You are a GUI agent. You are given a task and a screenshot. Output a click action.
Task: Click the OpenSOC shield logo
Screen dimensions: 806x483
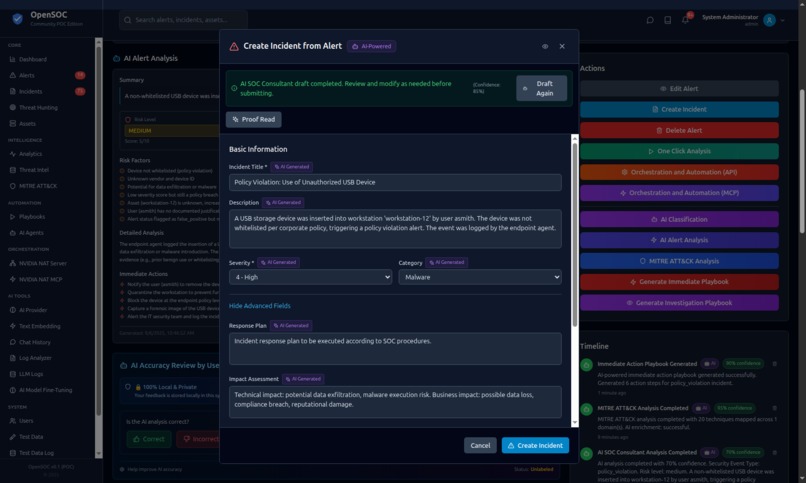click(17, 19)
